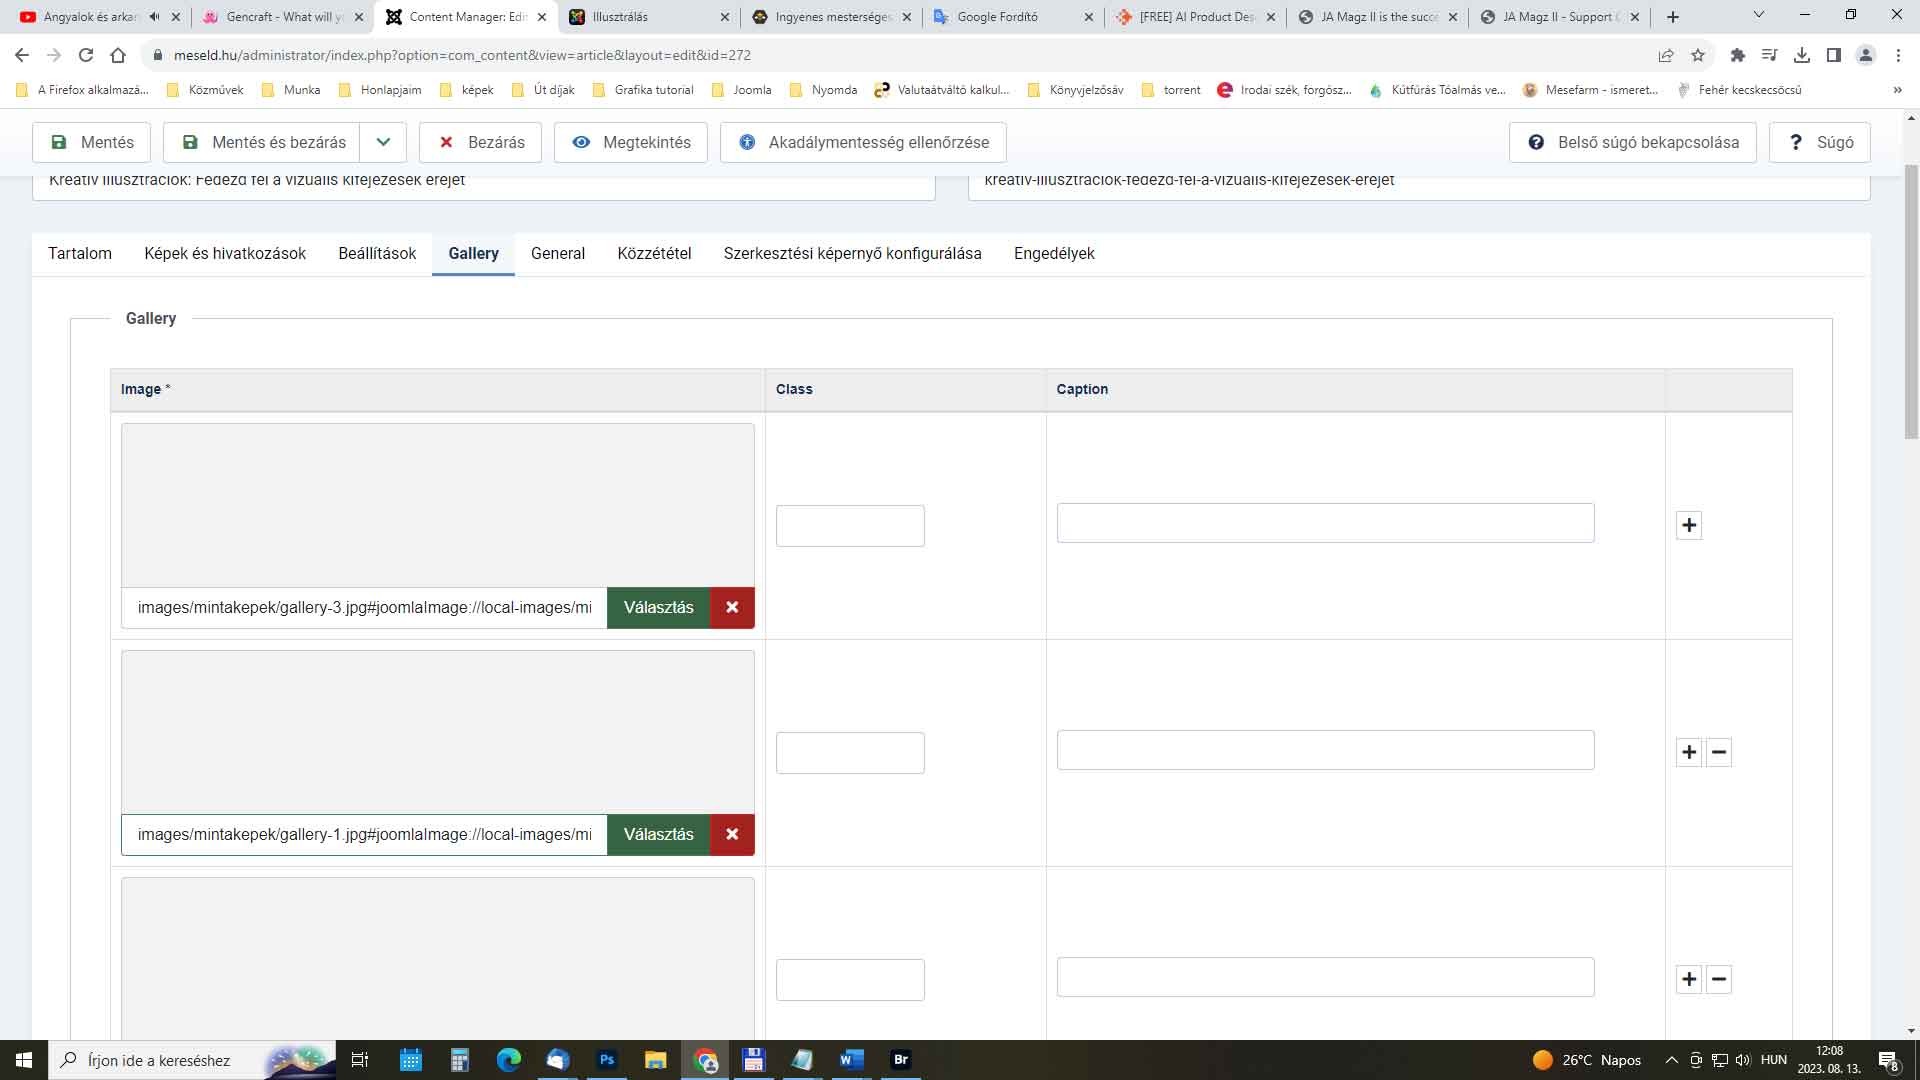This screenshot has height=1080, width=1920.
Task: Expand the Mentés és bezárás dropdown arrow
Action: pos(383,142)
